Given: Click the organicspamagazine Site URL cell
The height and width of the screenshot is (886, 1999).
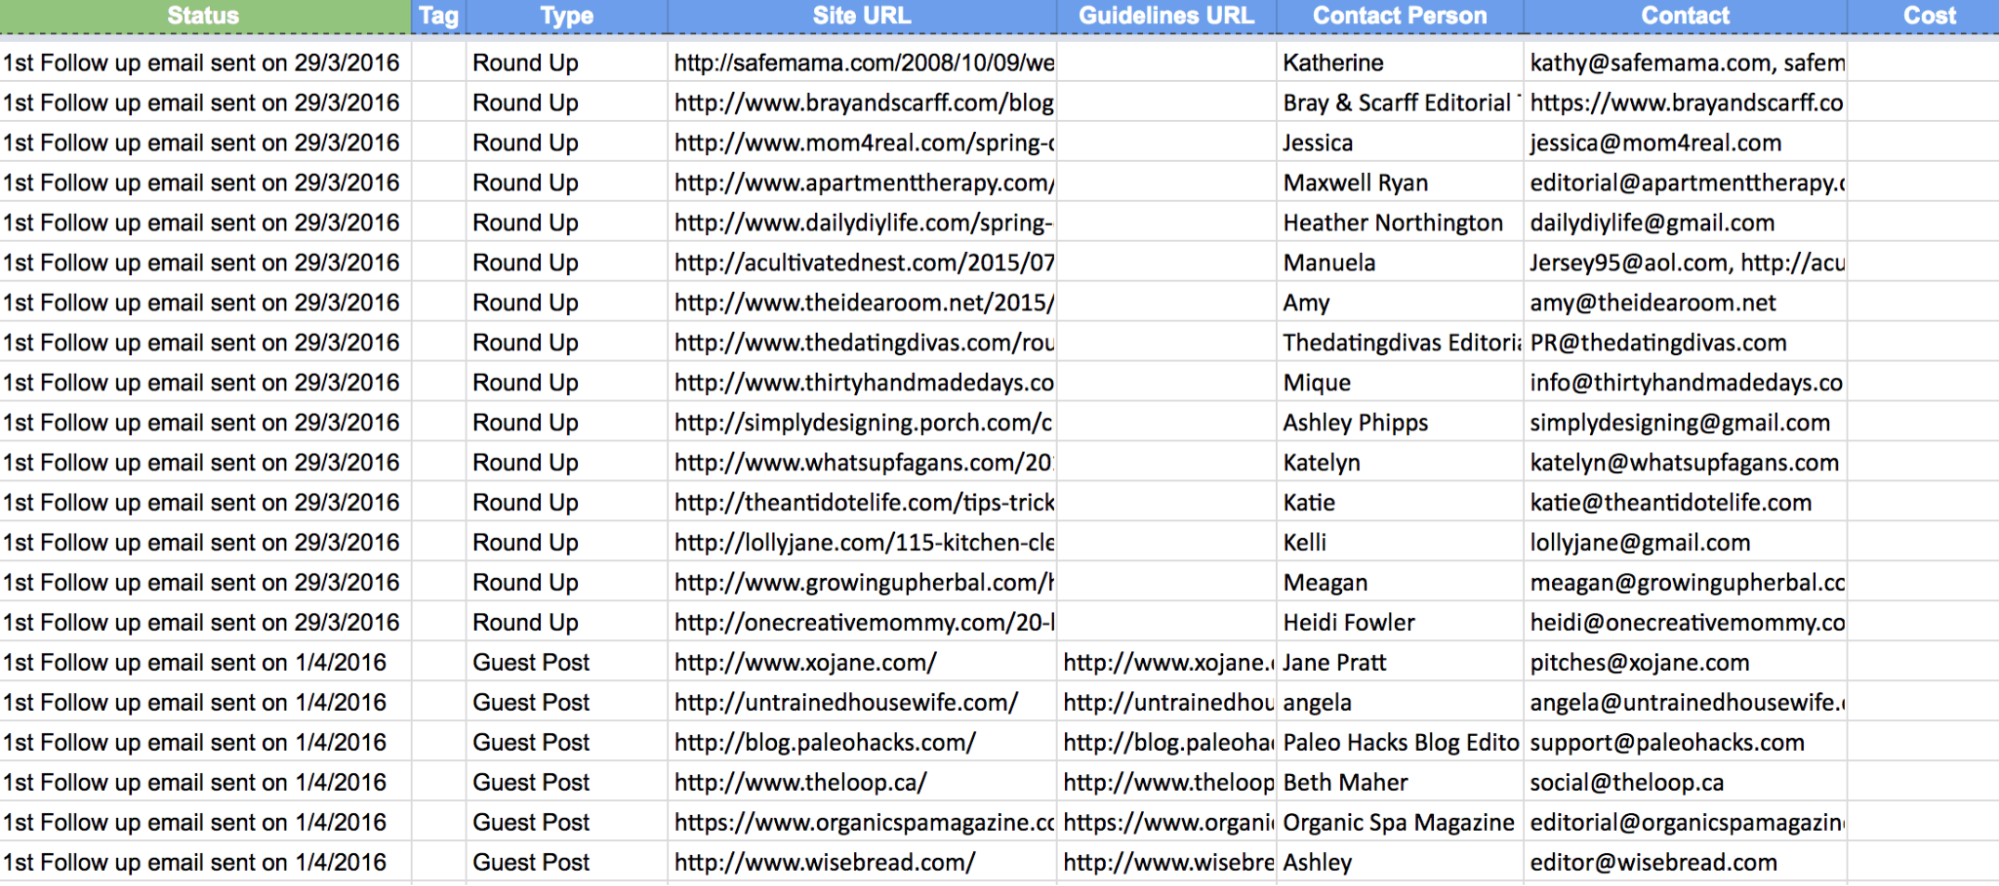Looking at the screenshot, I should [x=862, y=823].
